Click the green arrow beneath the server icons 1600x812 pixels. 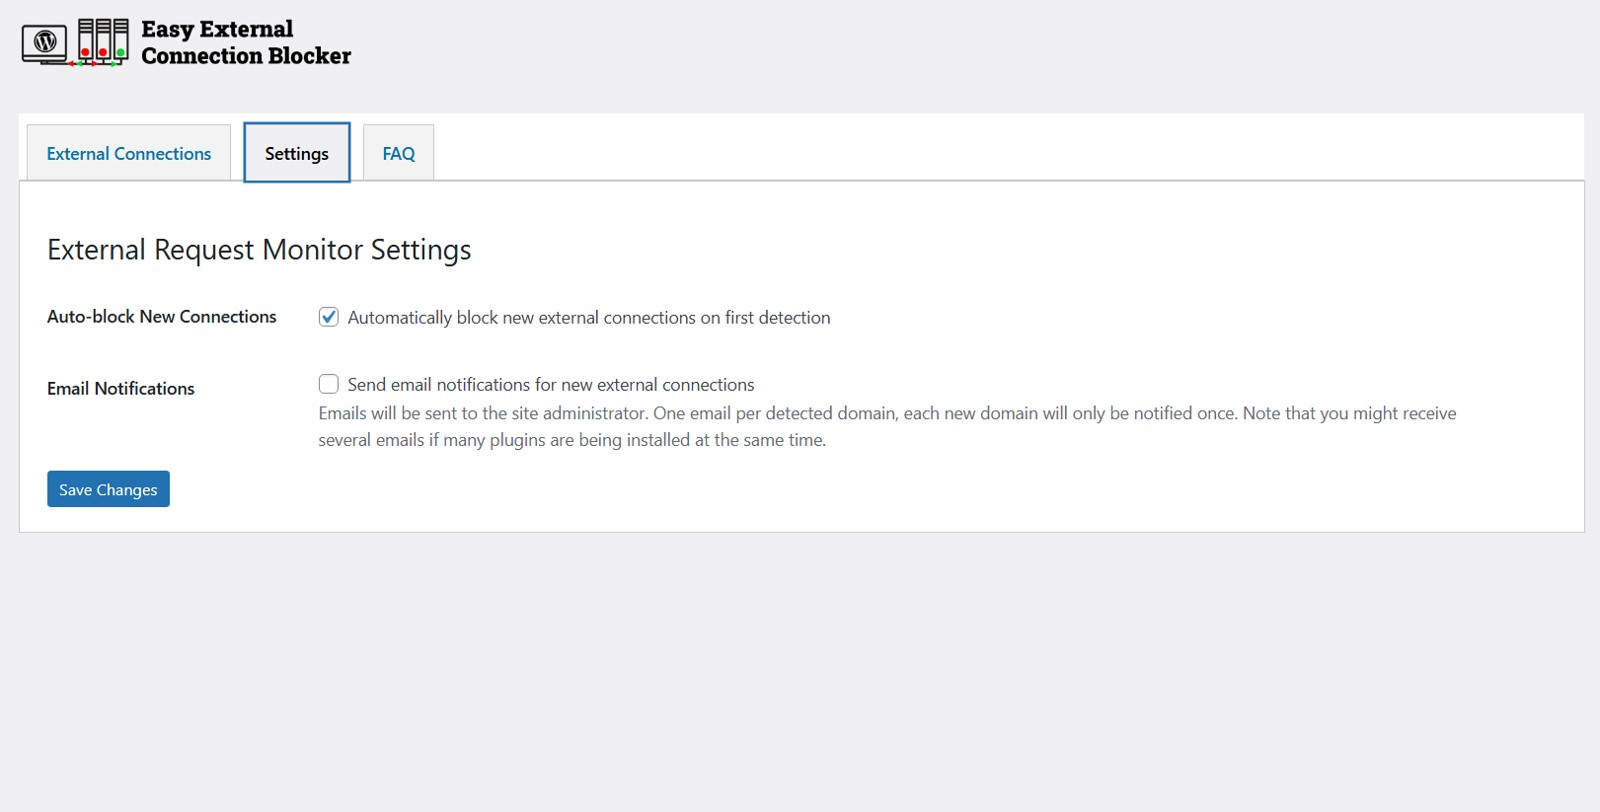(112, 64)
